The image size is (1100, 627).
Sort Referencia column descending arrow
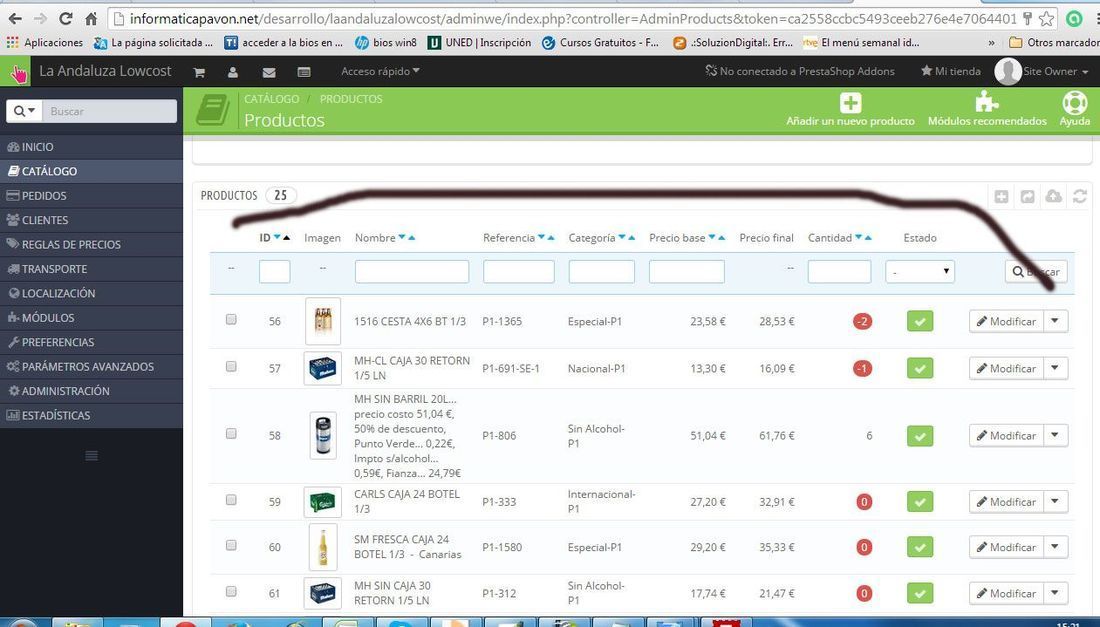click(x=542, y=237)
